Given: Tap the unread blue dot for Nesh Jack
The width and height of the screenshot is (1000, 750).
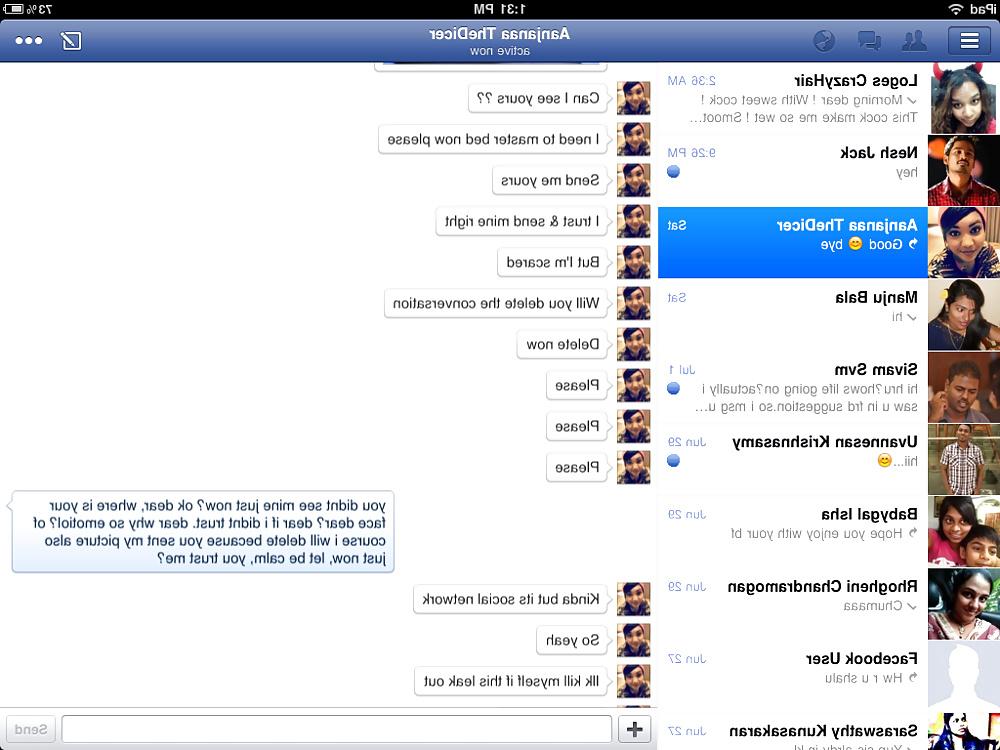Looking at the screenshot, I should 673,172.
